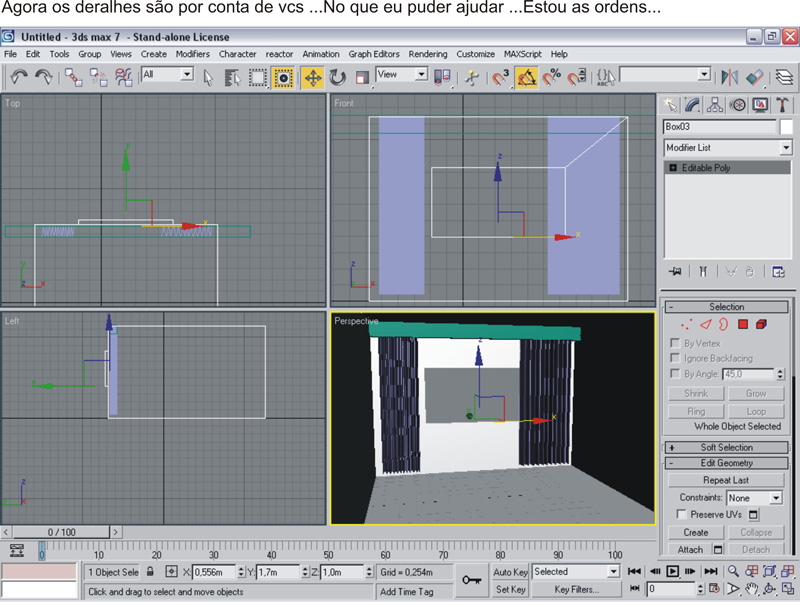Enable the By Vertex checkbox
Image resolution: width=800 pixels, height=602 pixels.
[675, 343]
